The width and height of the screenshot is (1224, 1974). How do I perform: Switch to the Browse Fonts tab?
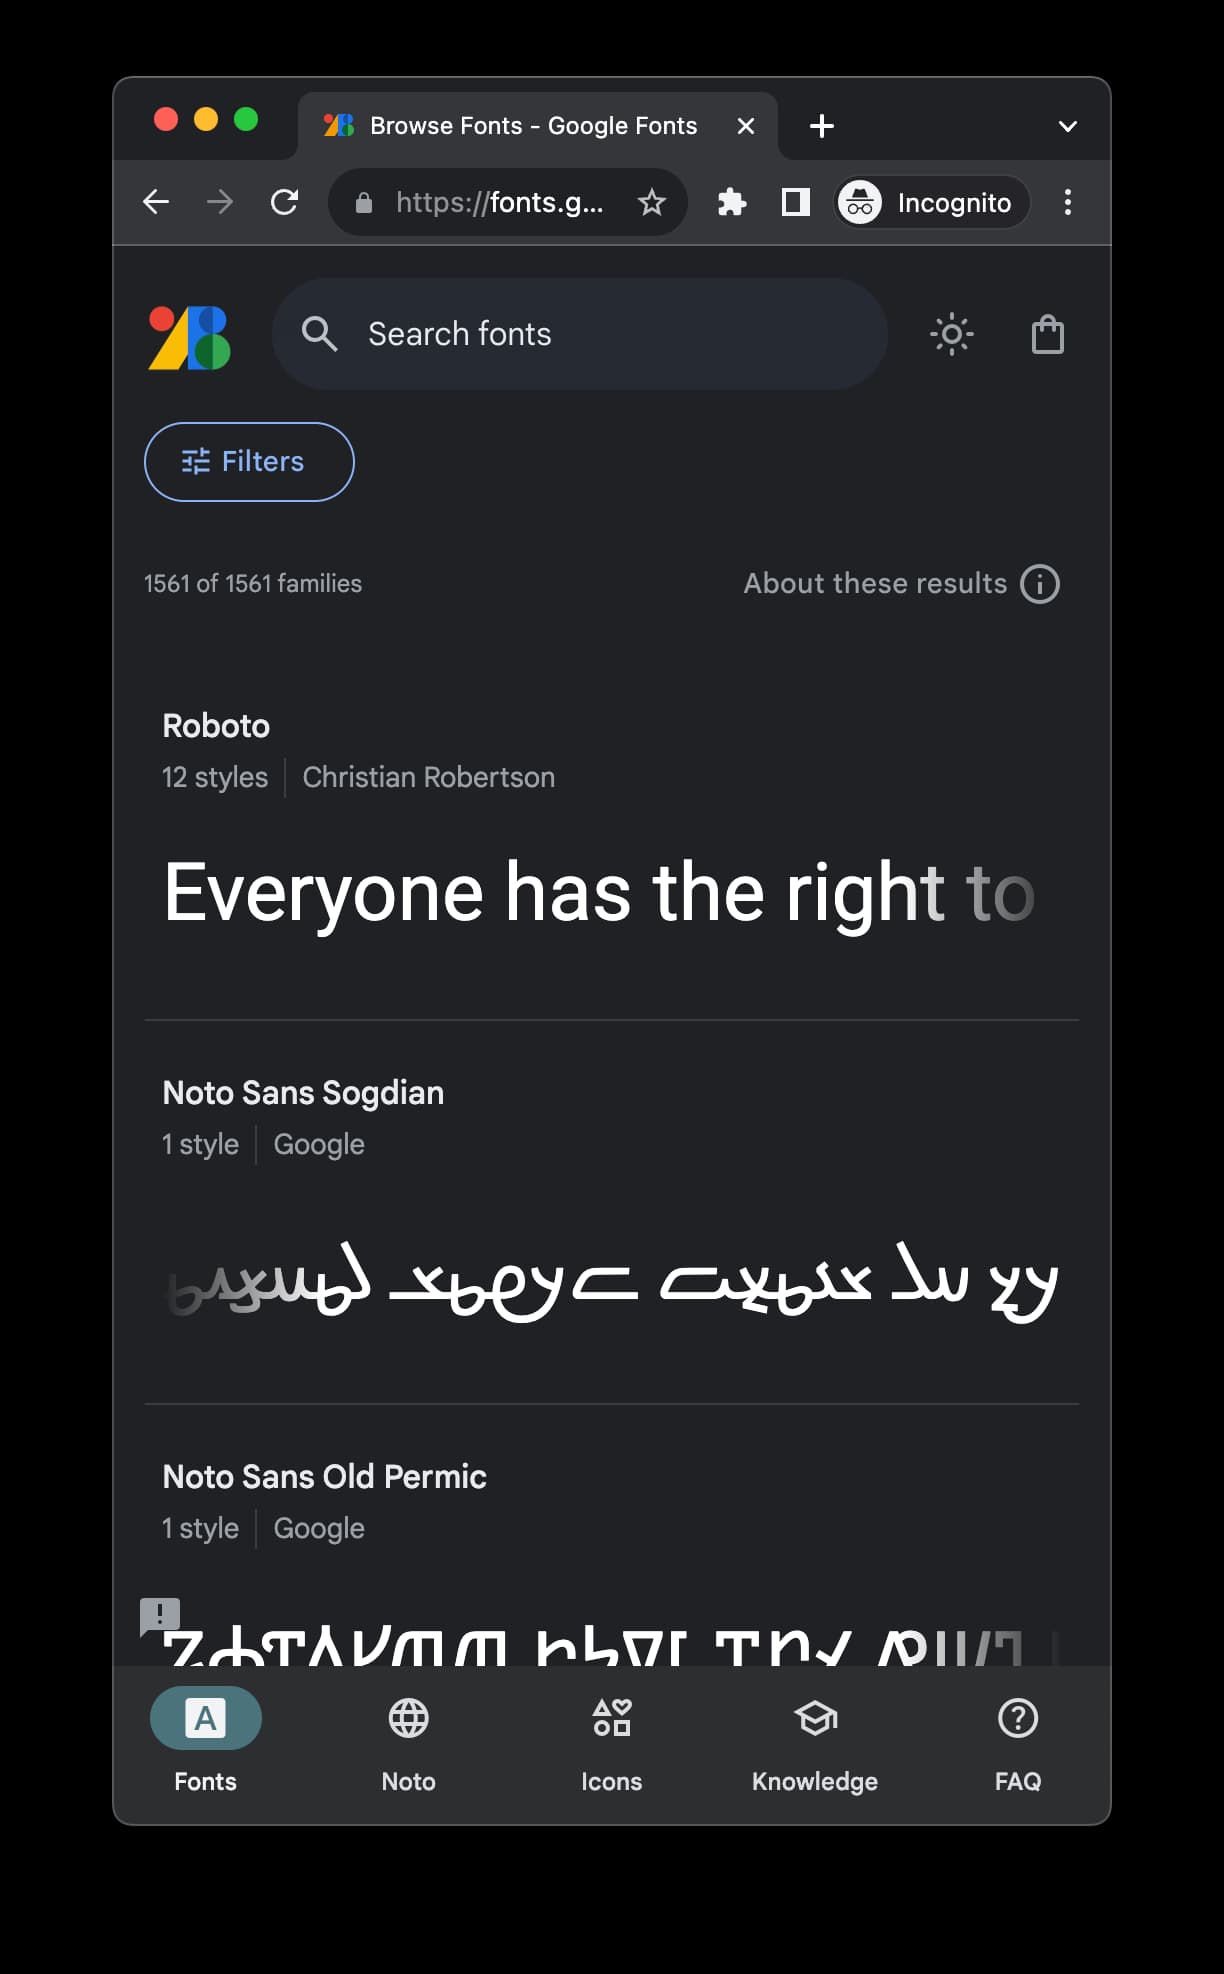point(520,126)
